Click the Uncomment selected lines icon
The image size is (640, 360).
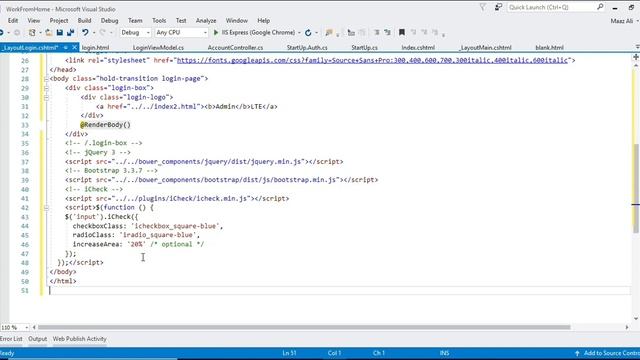coord(387,33)
